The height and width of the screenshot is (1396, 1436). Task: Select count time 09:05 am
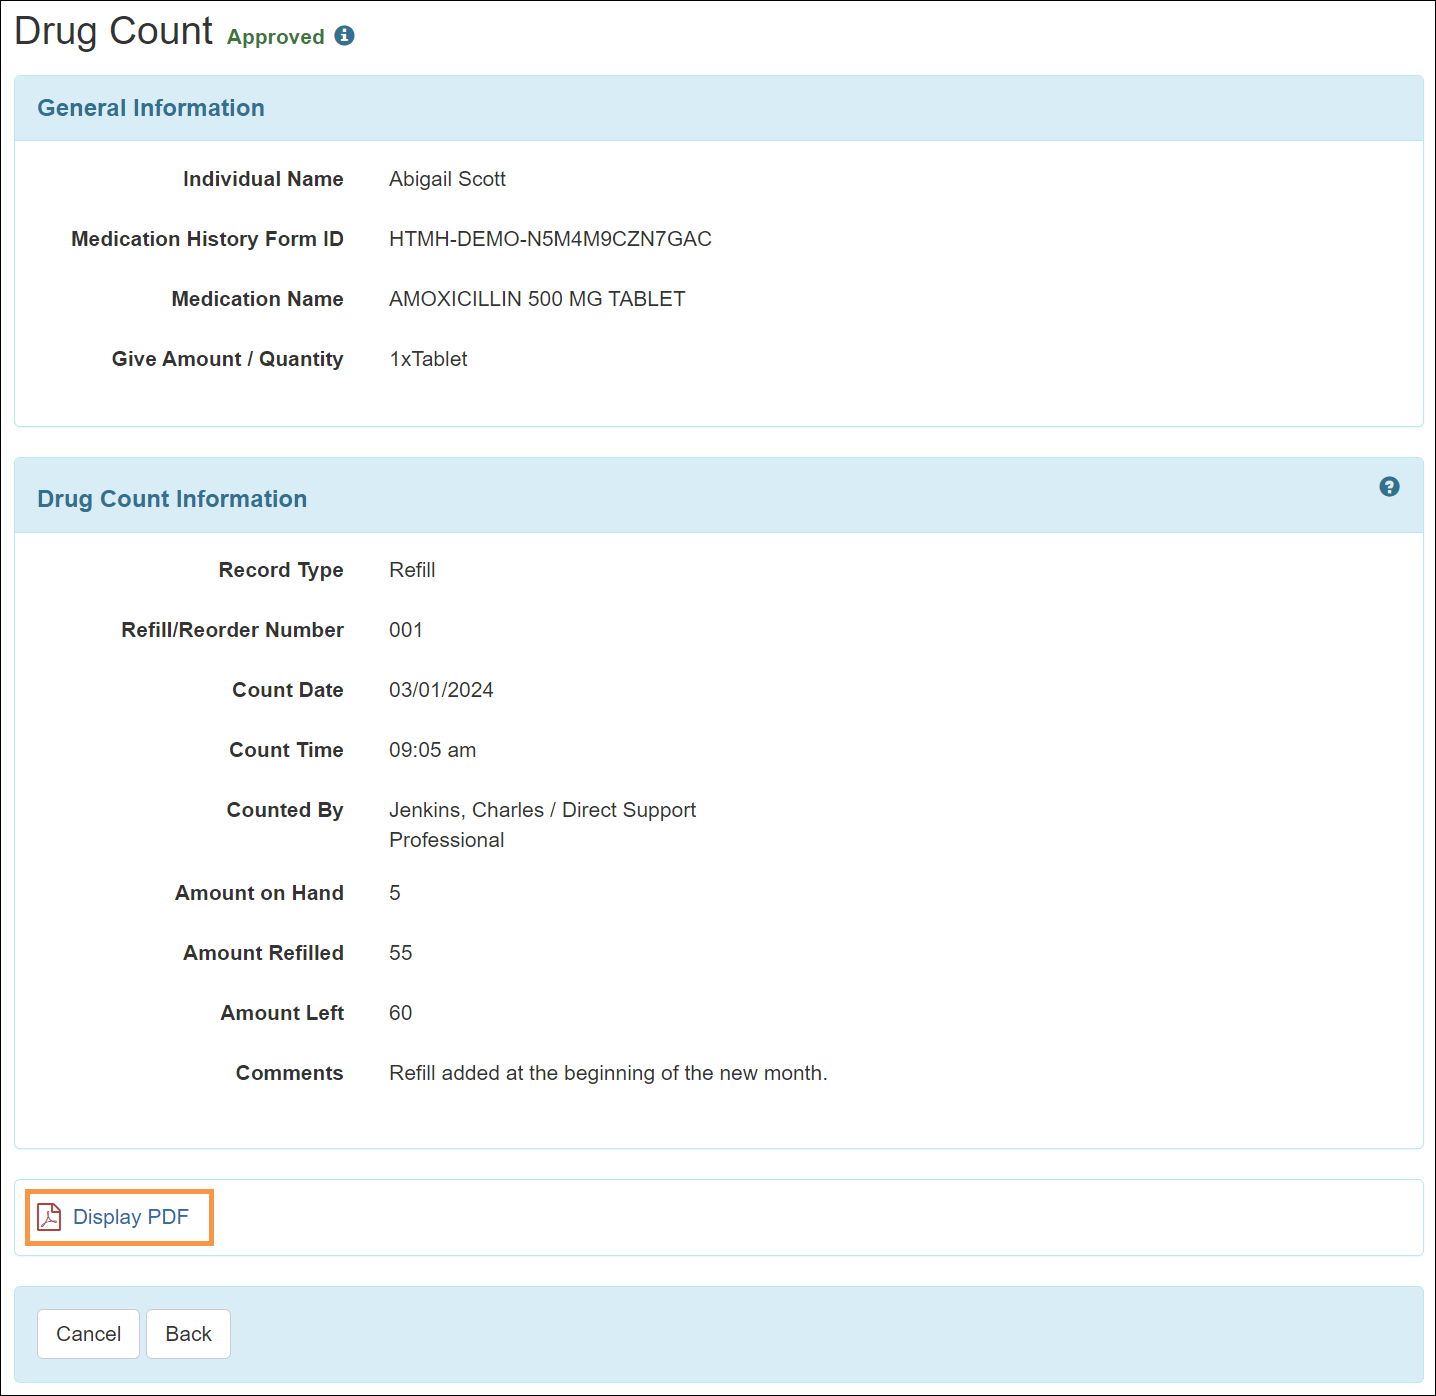(x=432, y=750)
